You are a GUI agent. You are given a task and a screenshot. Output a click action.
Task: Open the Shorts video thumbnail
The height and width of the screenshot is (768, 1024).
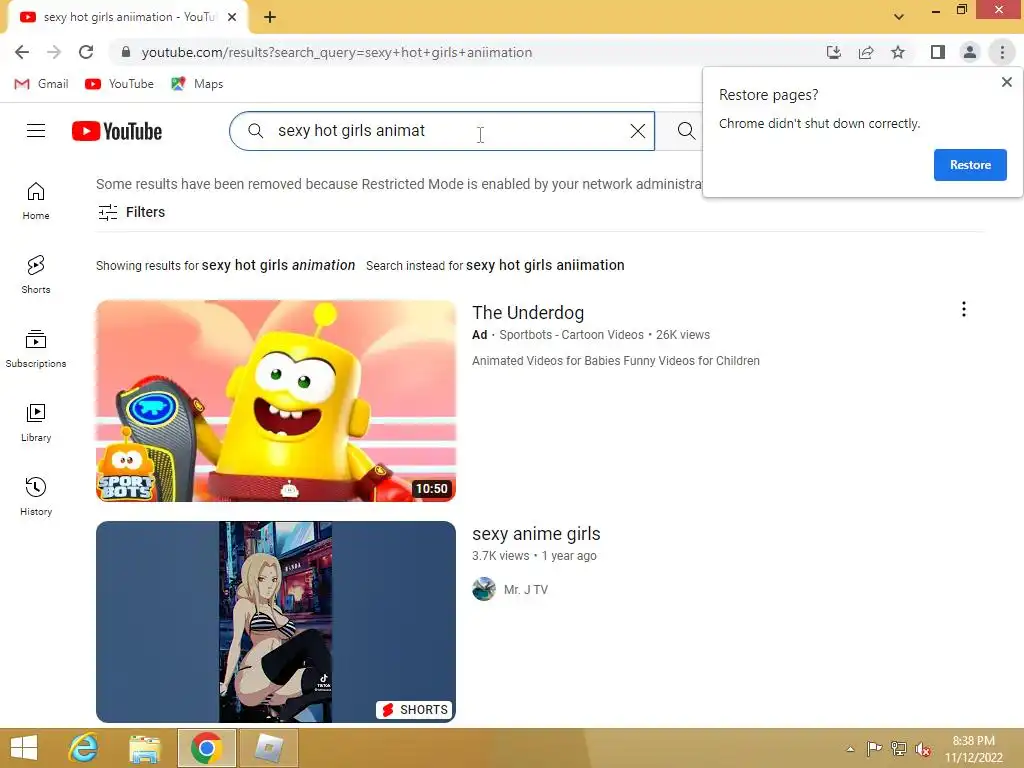tap(276, 622)
